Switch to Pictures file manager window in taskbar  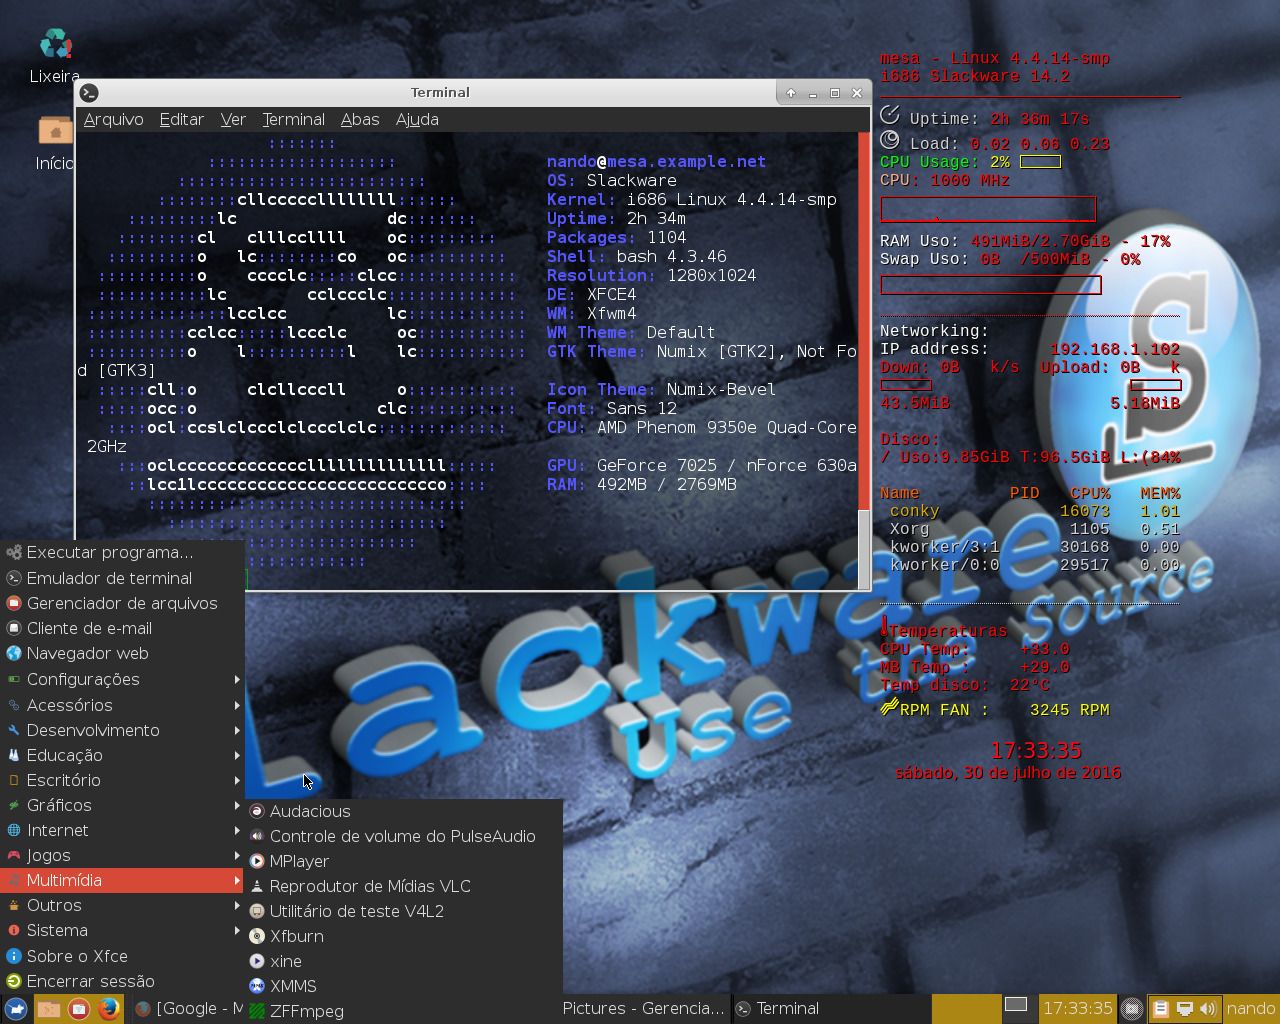(645, 1009)
